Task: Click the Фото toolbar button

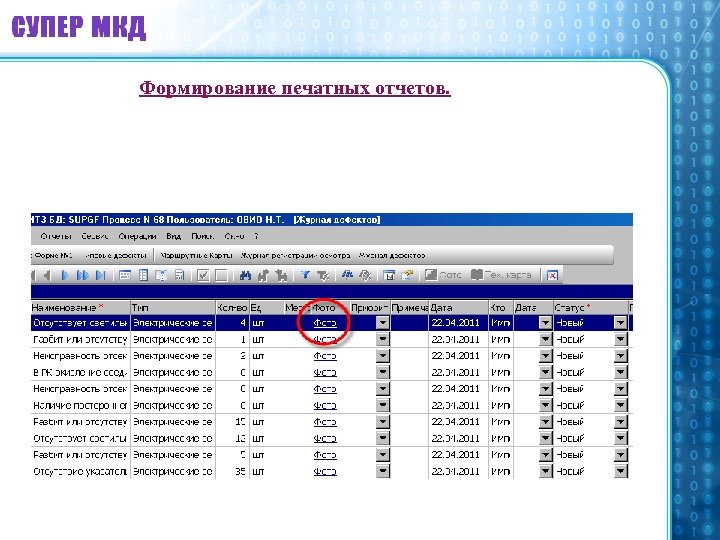Action: point(443,275)
